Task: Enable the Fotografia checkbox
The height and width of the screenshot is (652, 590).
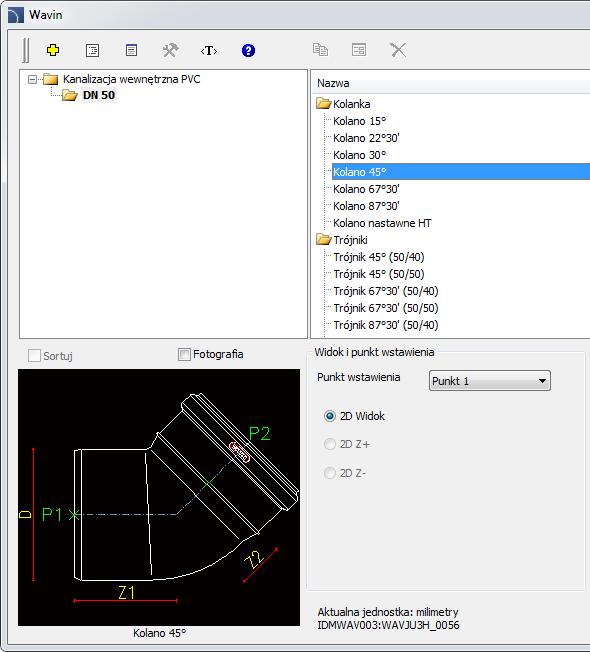Action: (184, 354)
